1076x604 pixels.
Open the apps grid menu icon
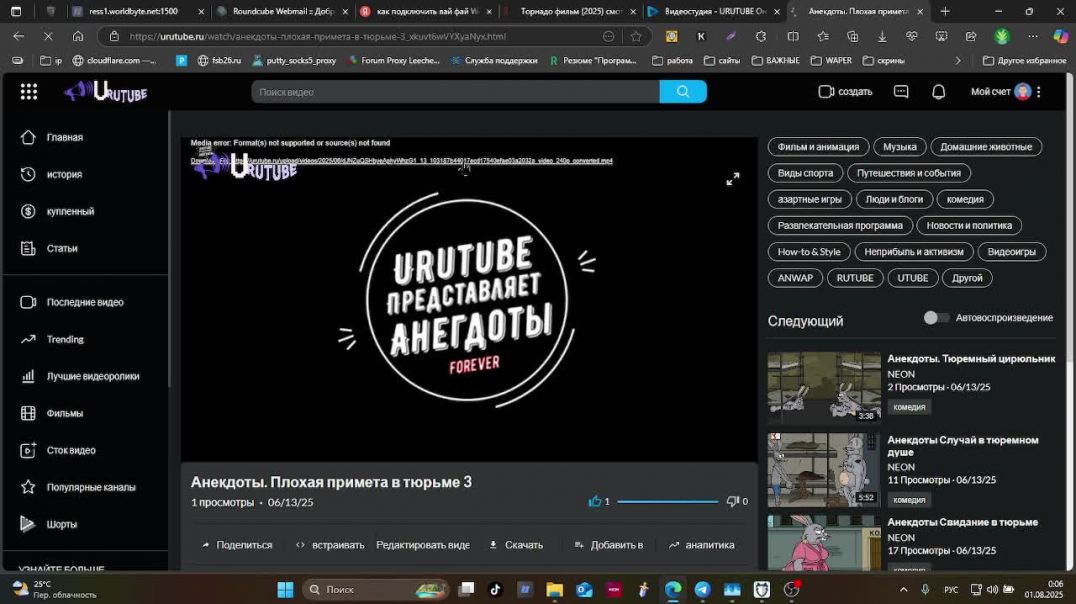[x=29, y=91]
